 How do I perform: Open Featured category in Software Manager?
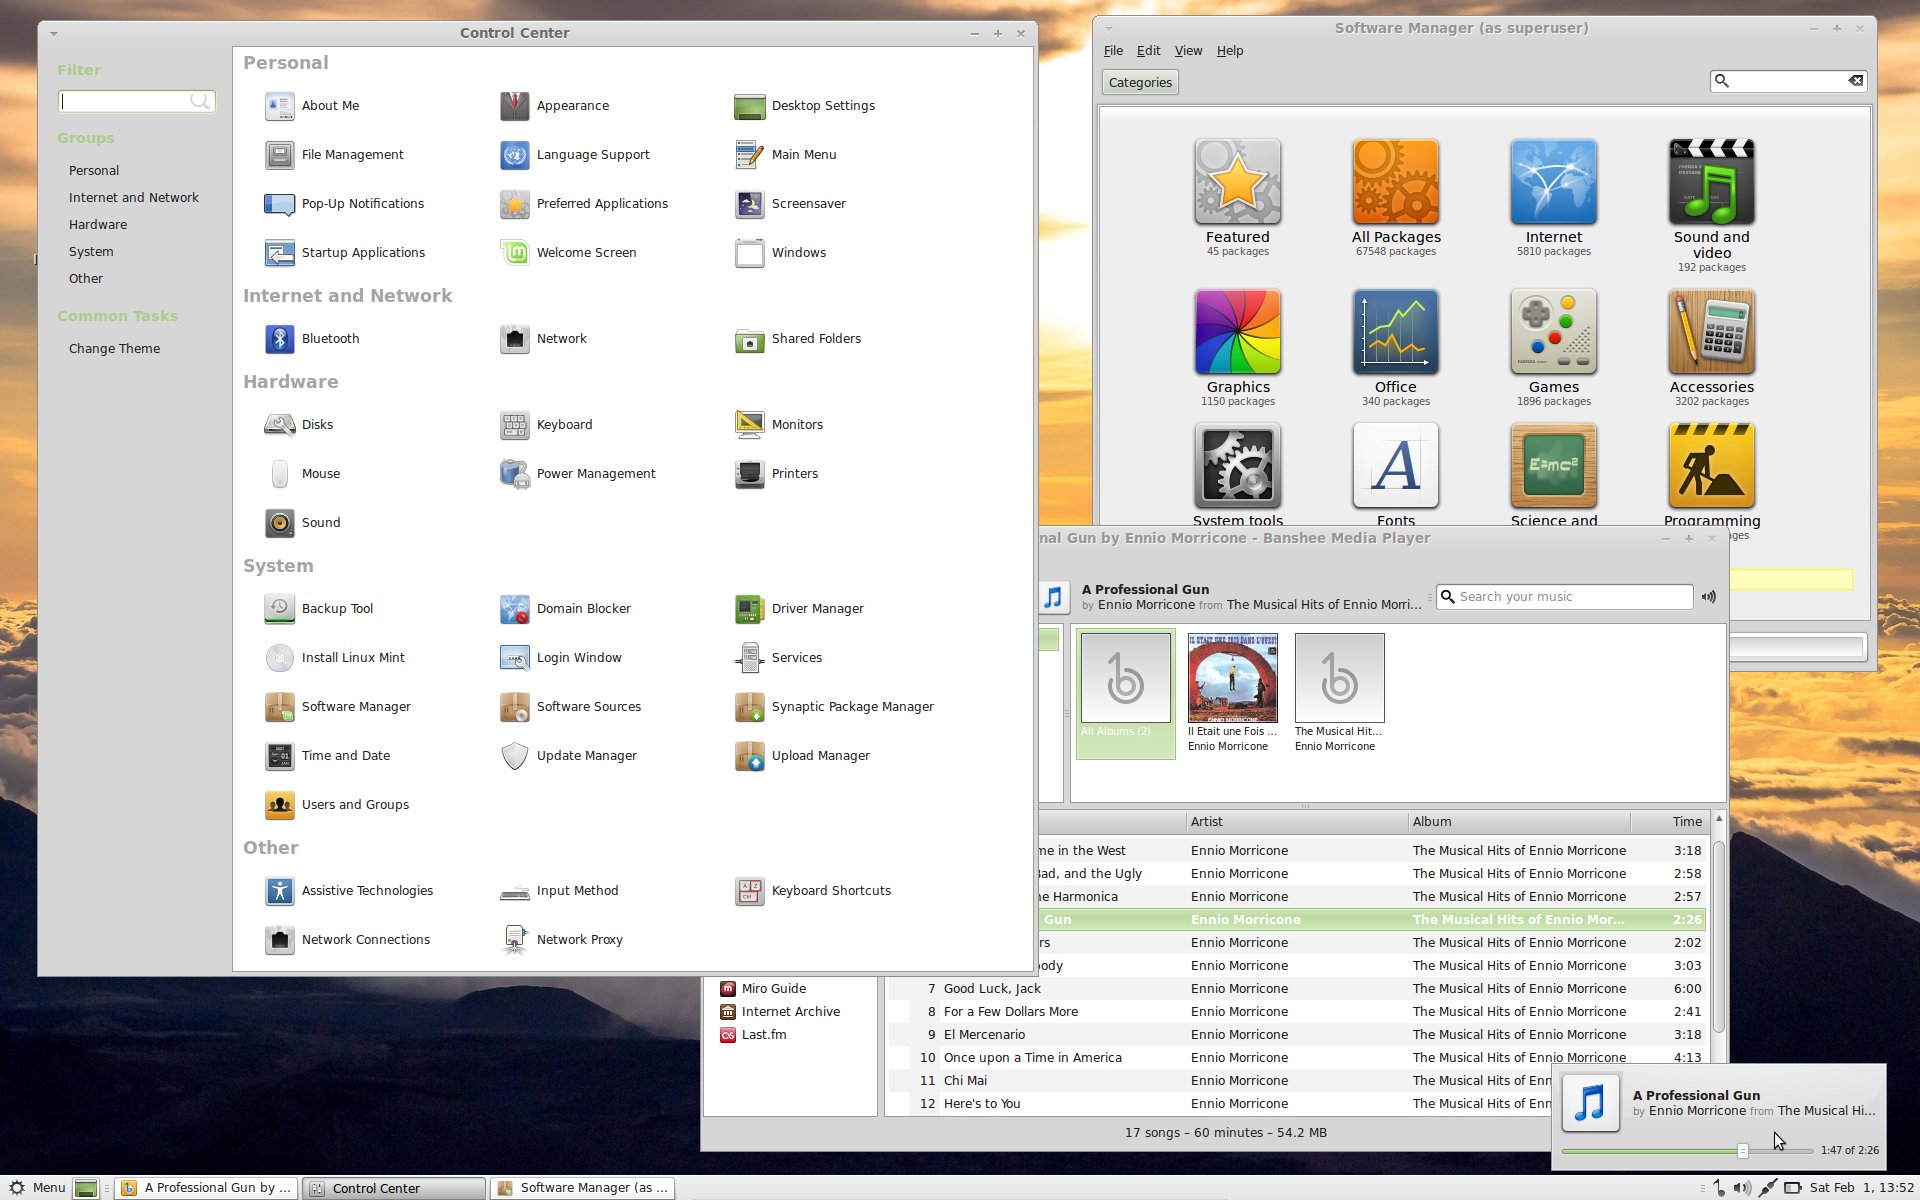click(1238, 197)
